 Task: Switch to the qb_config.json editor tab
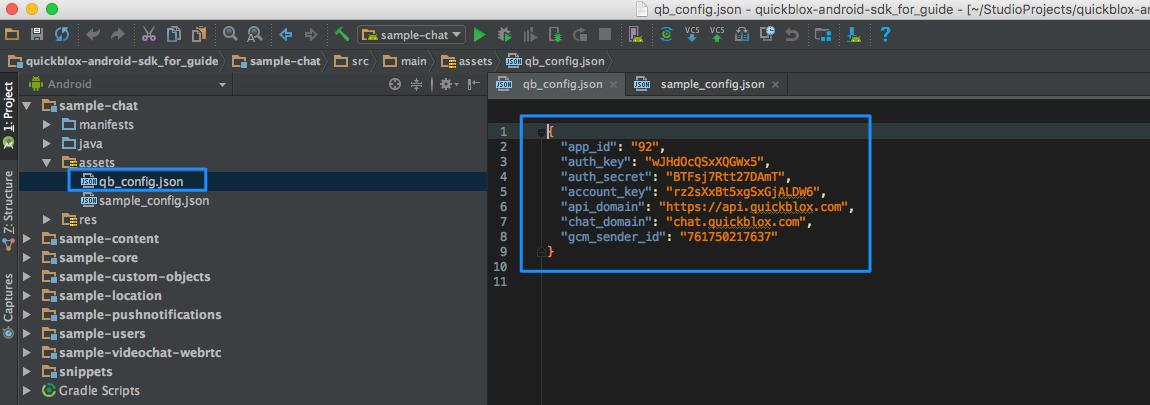pyautogui.click(x=557, y=84)
